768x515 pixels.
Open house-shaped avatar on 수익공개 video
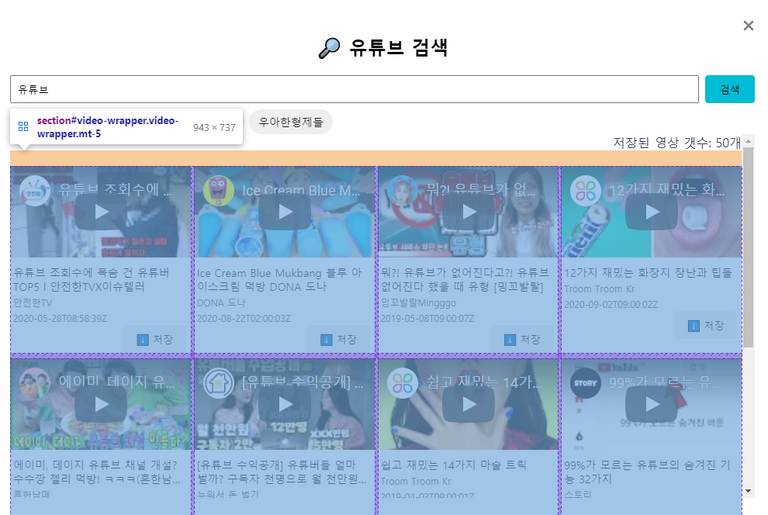pyautogui.click(x=218, y=383)
